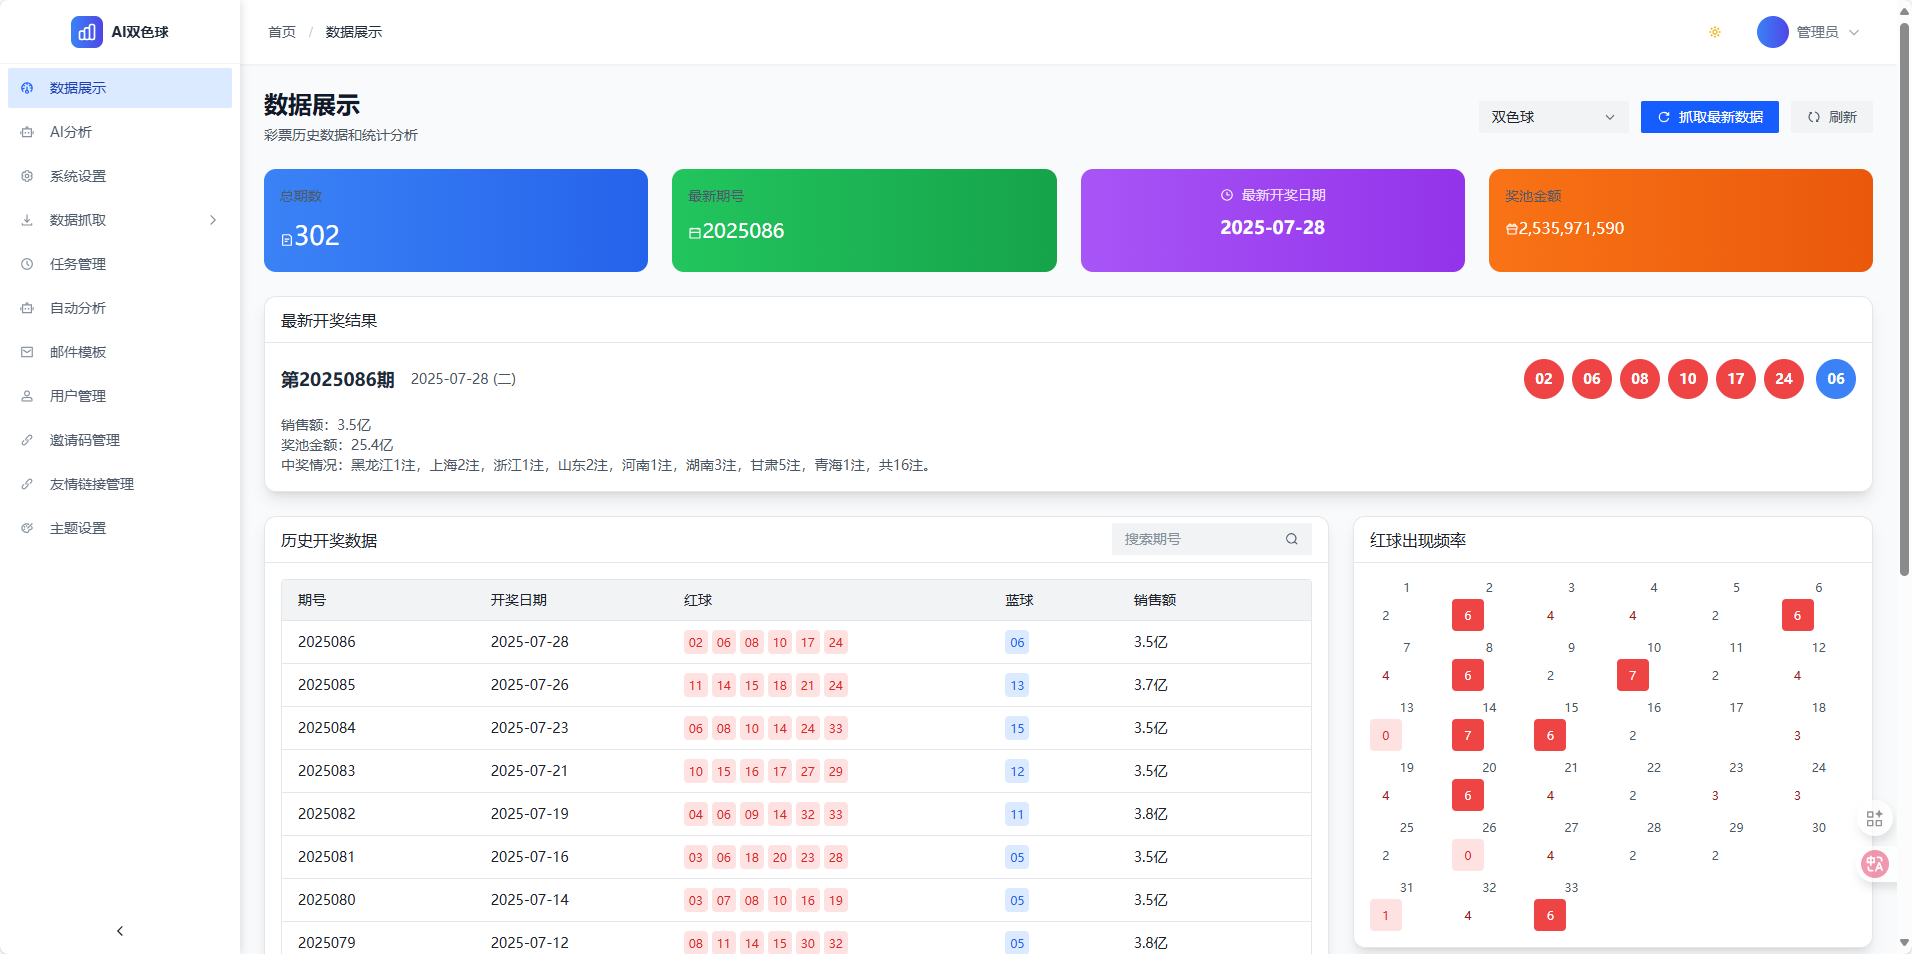
Task: Click the 抓取最新数据 button
Action: click(x=1709, y=117)
